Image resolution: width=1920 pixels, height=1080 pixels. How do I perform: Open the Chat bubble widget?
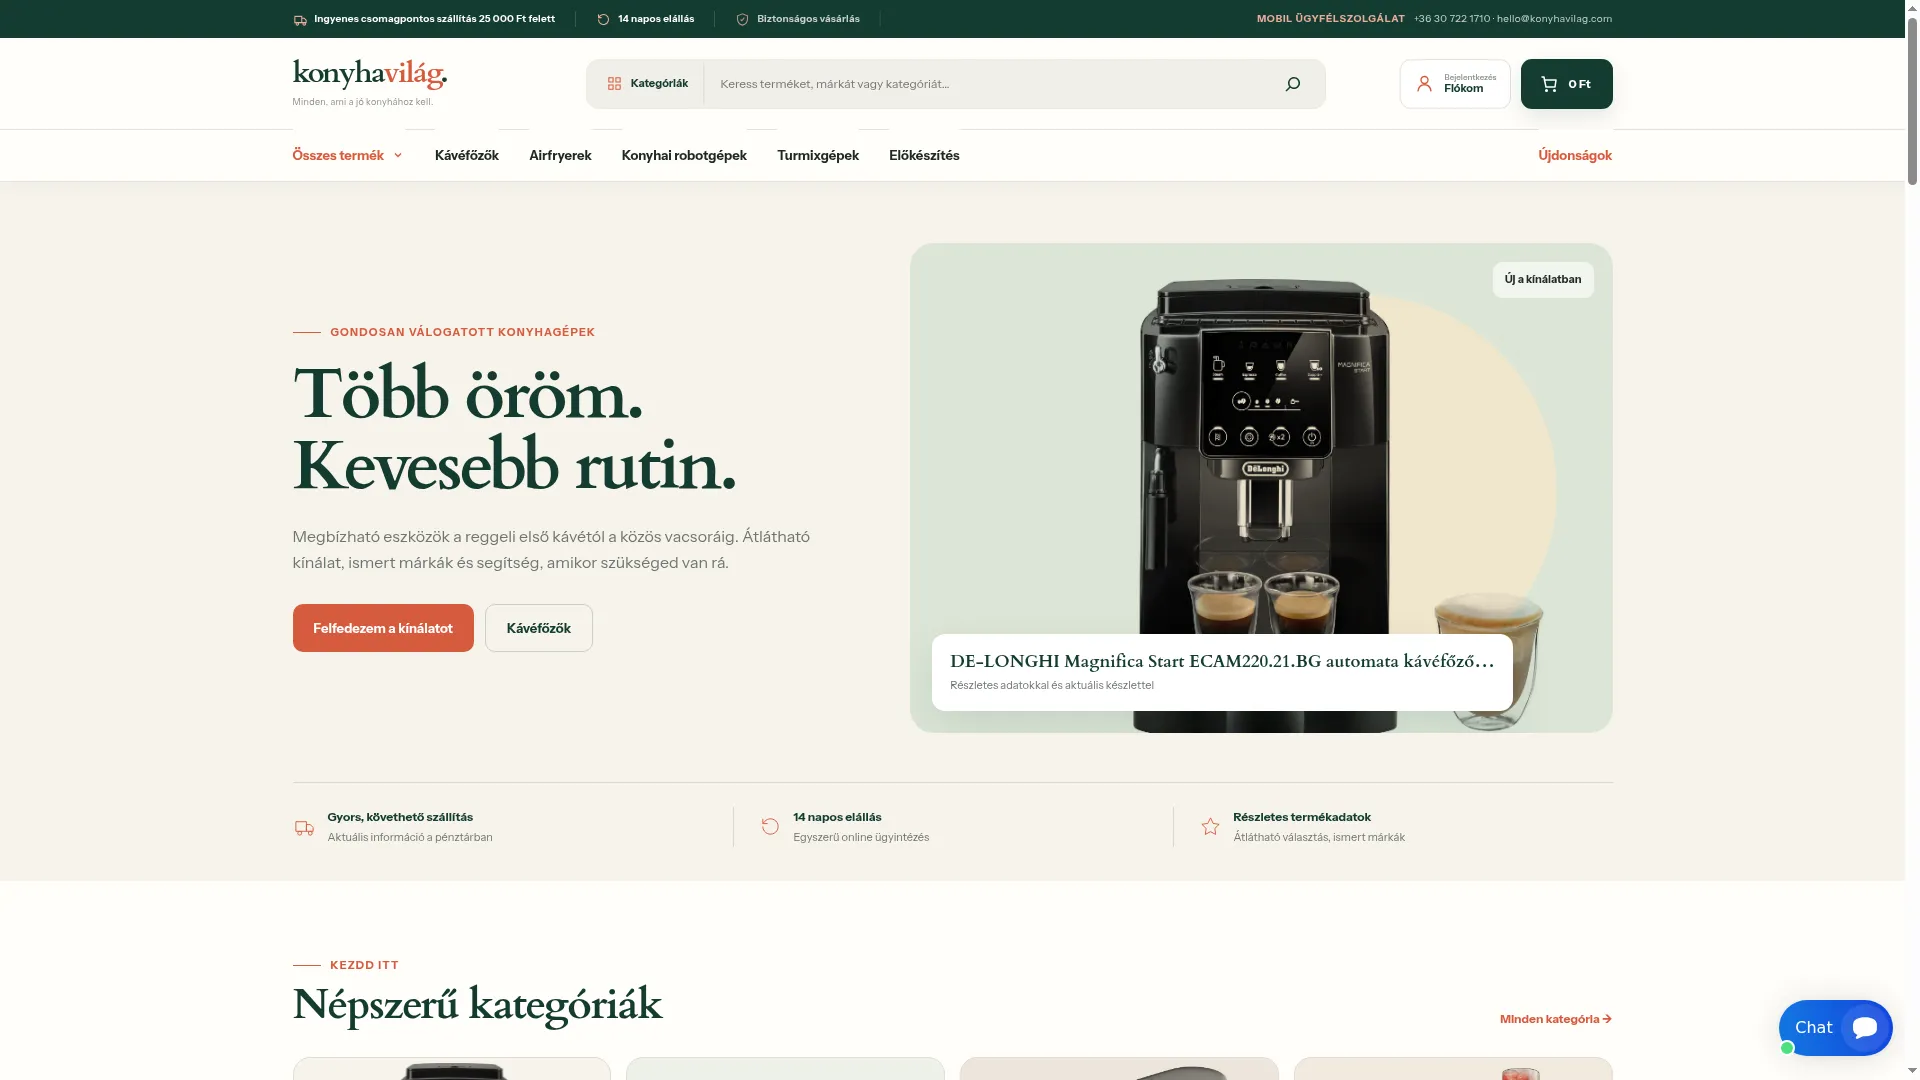click(x=1836, y=1028)
